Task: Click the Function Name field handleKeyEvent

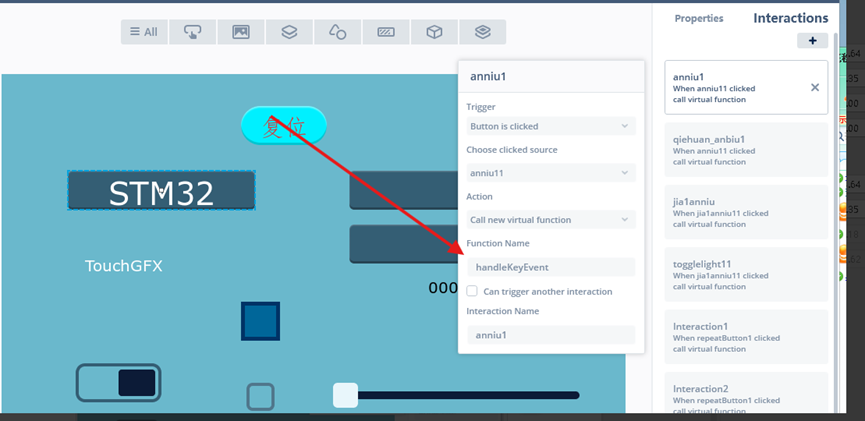Action: (x=551, y=268)
